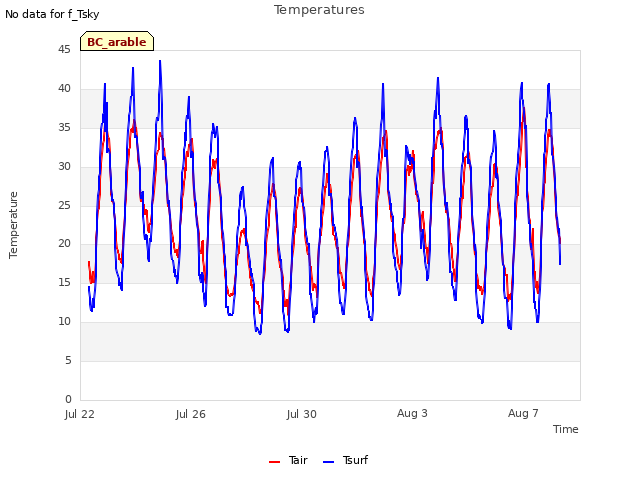Select the 'No data for f_Tsky' message
The height and width of the screenshot is (480, 640).
(x=52, y=14)
